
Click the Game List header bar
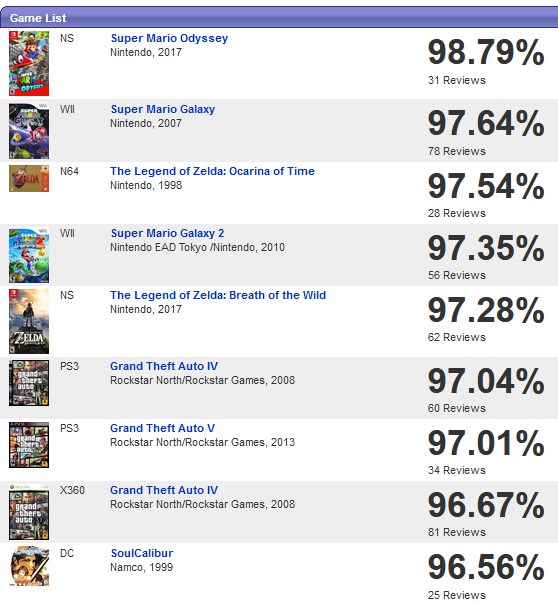point(279,18)
